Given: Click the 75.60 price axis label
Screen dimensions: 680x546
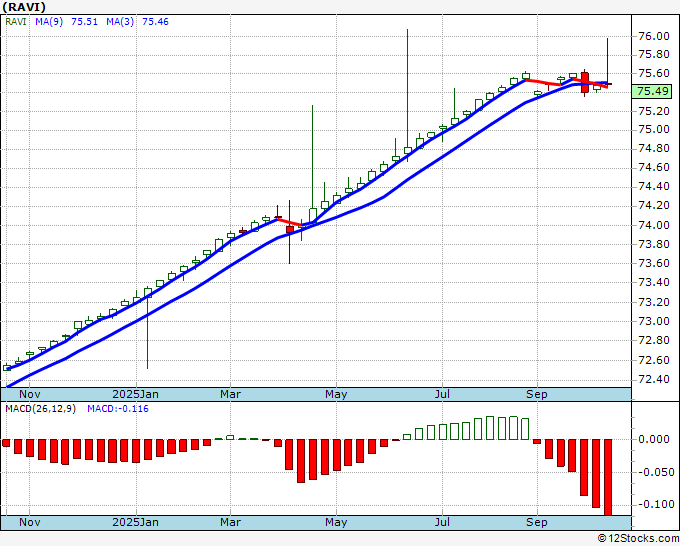Looking at the screenshot, I should coord(654,73).
